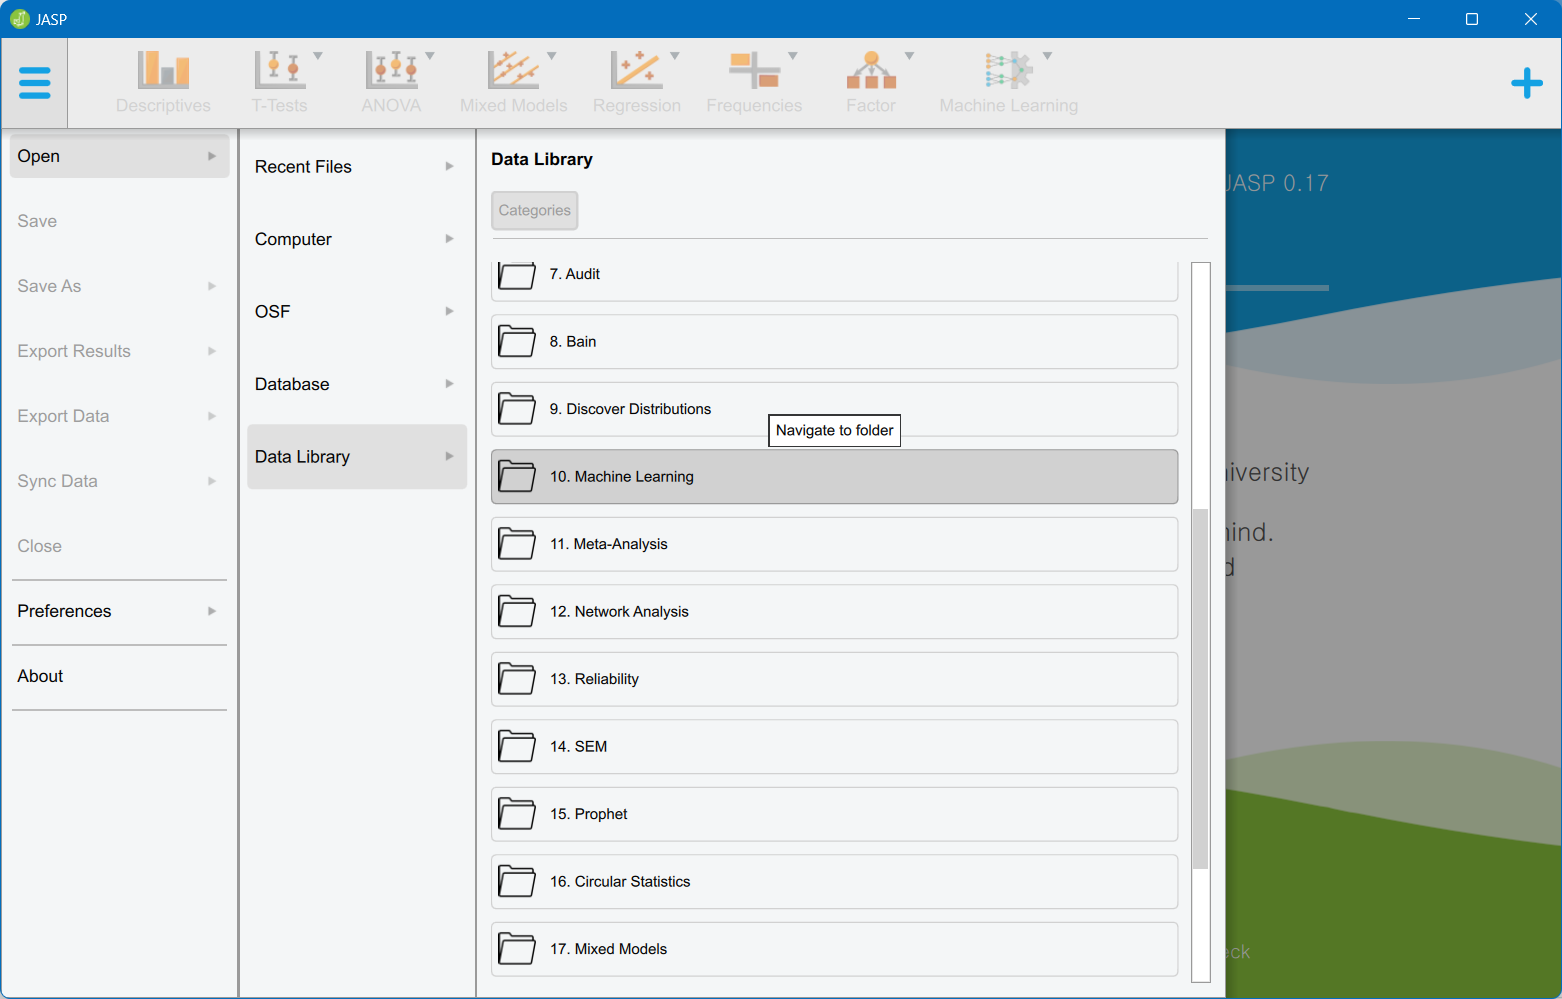
Task: Open the T-Tests module icon
Action: point(279,70)
